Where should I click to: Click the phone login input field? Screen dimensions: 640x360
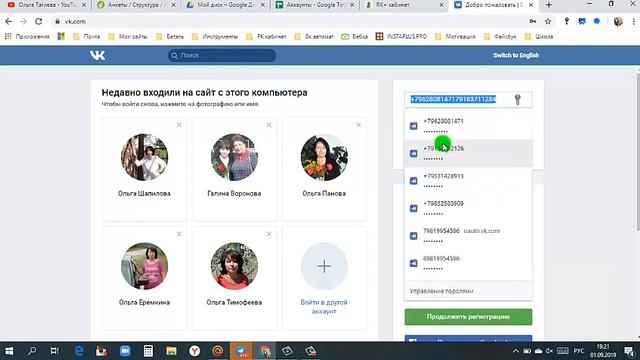point(468,99)
